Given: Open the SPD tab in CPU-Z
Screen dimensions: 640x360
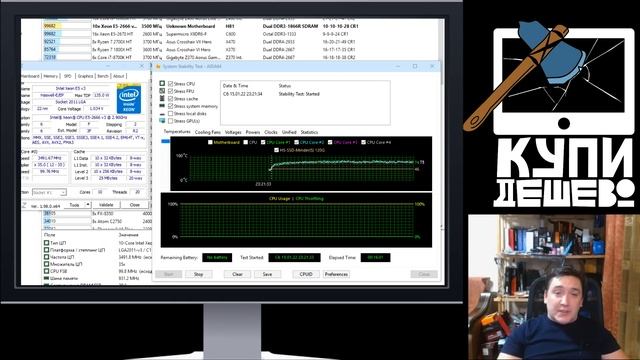Looking at the screenshot, I should pos(68,76).
